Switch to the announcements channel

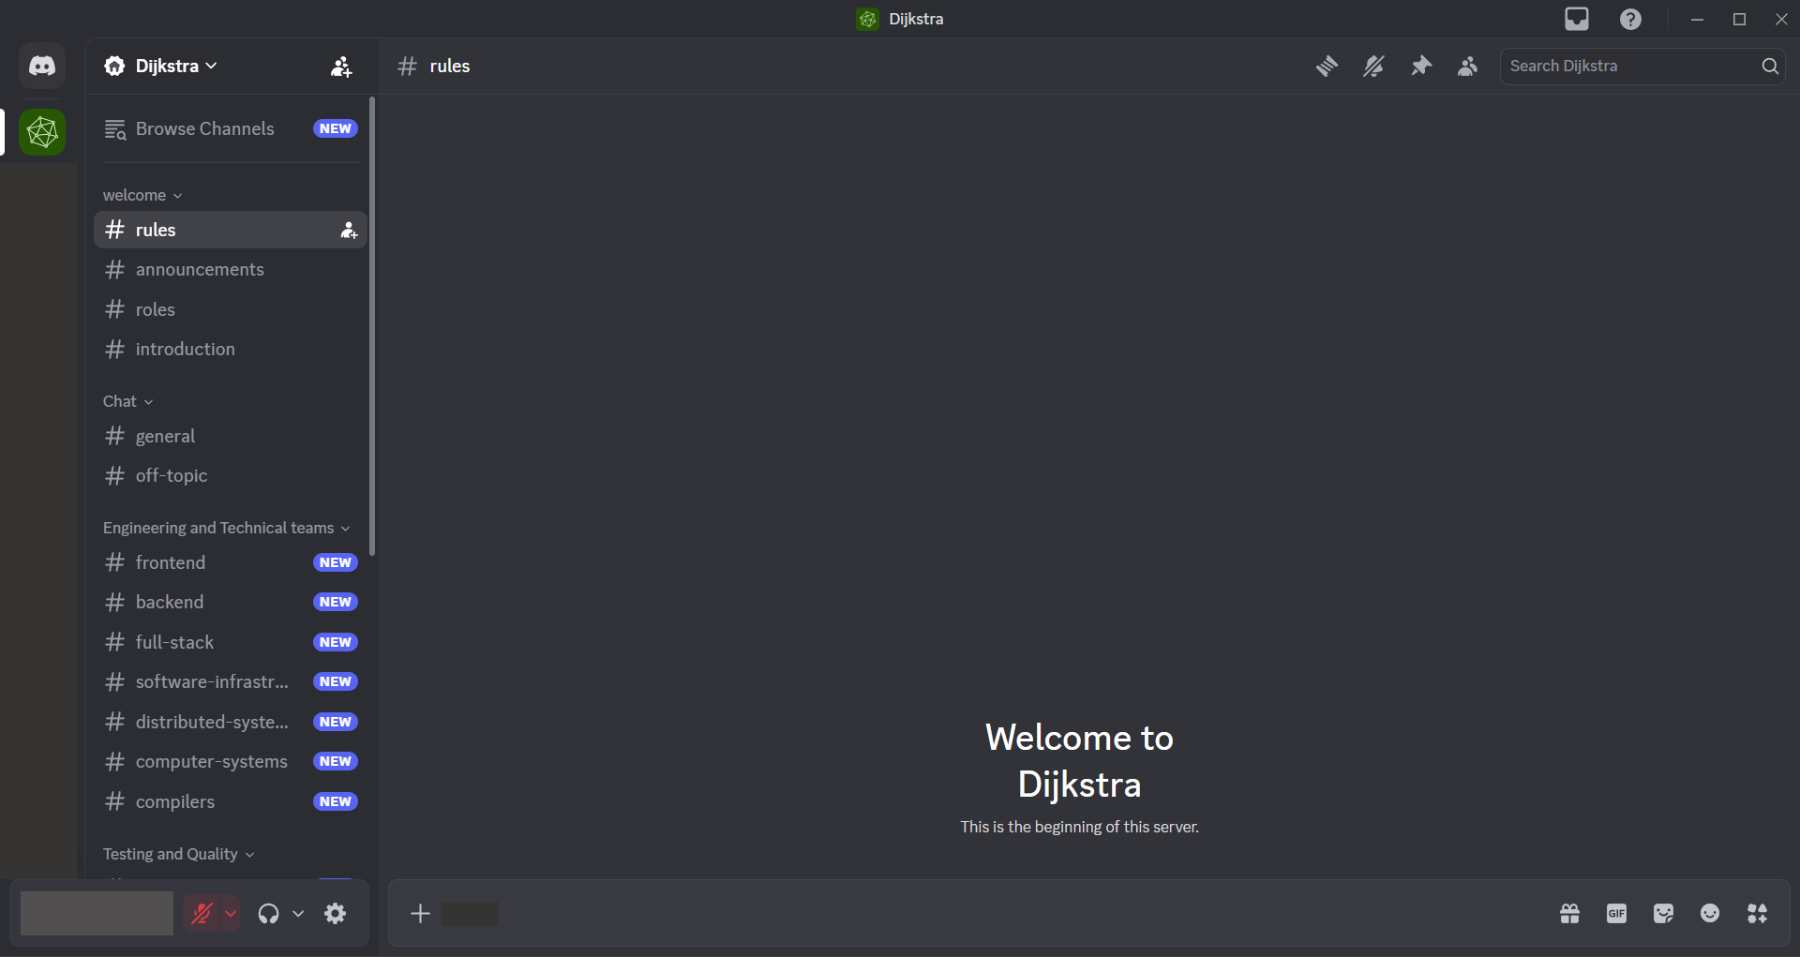coord(200,270)
